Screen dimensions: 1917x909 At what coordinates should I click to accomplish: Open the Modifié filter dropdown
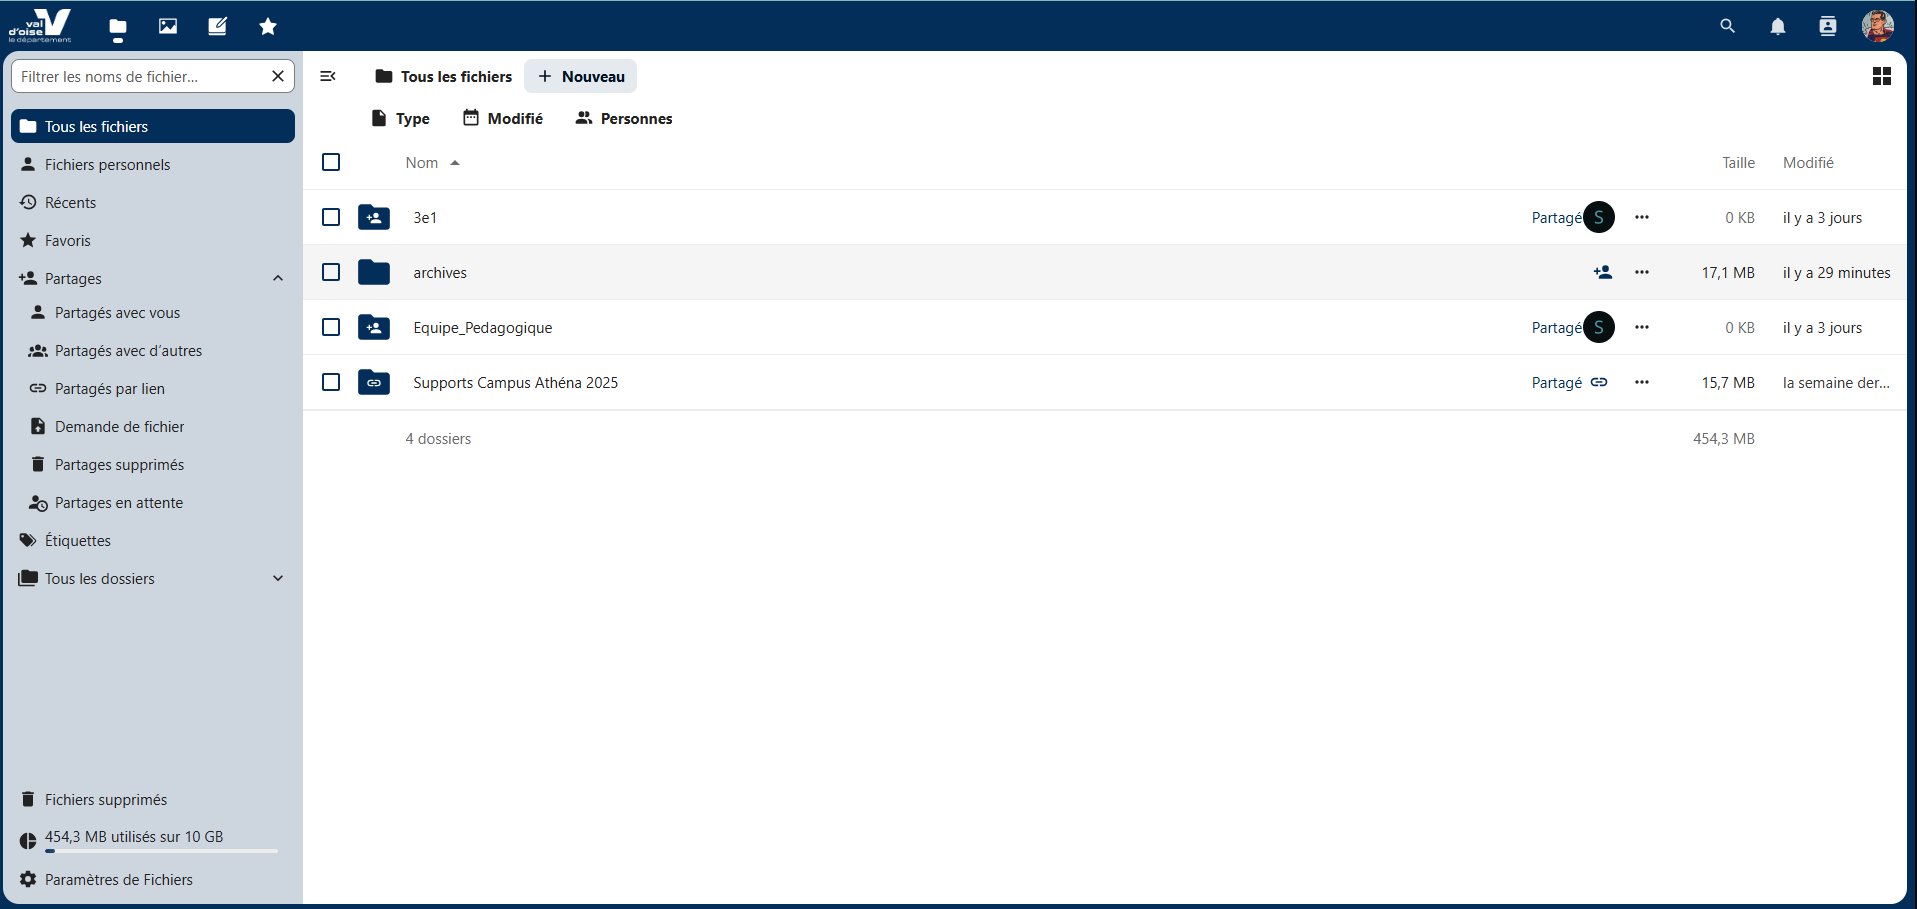pos(503,118)
